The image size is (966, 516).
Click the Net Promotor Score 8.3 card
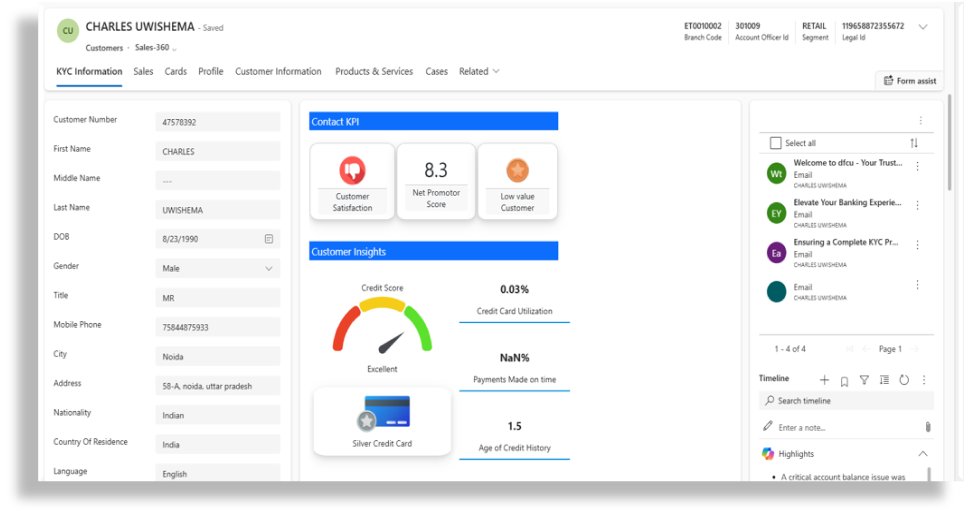[x=436, y=182]
